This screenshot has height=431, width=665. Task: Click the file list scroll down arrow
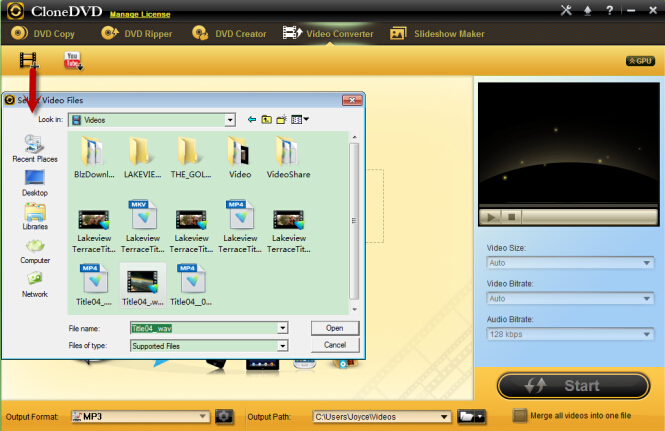click(x=355, y=310)
